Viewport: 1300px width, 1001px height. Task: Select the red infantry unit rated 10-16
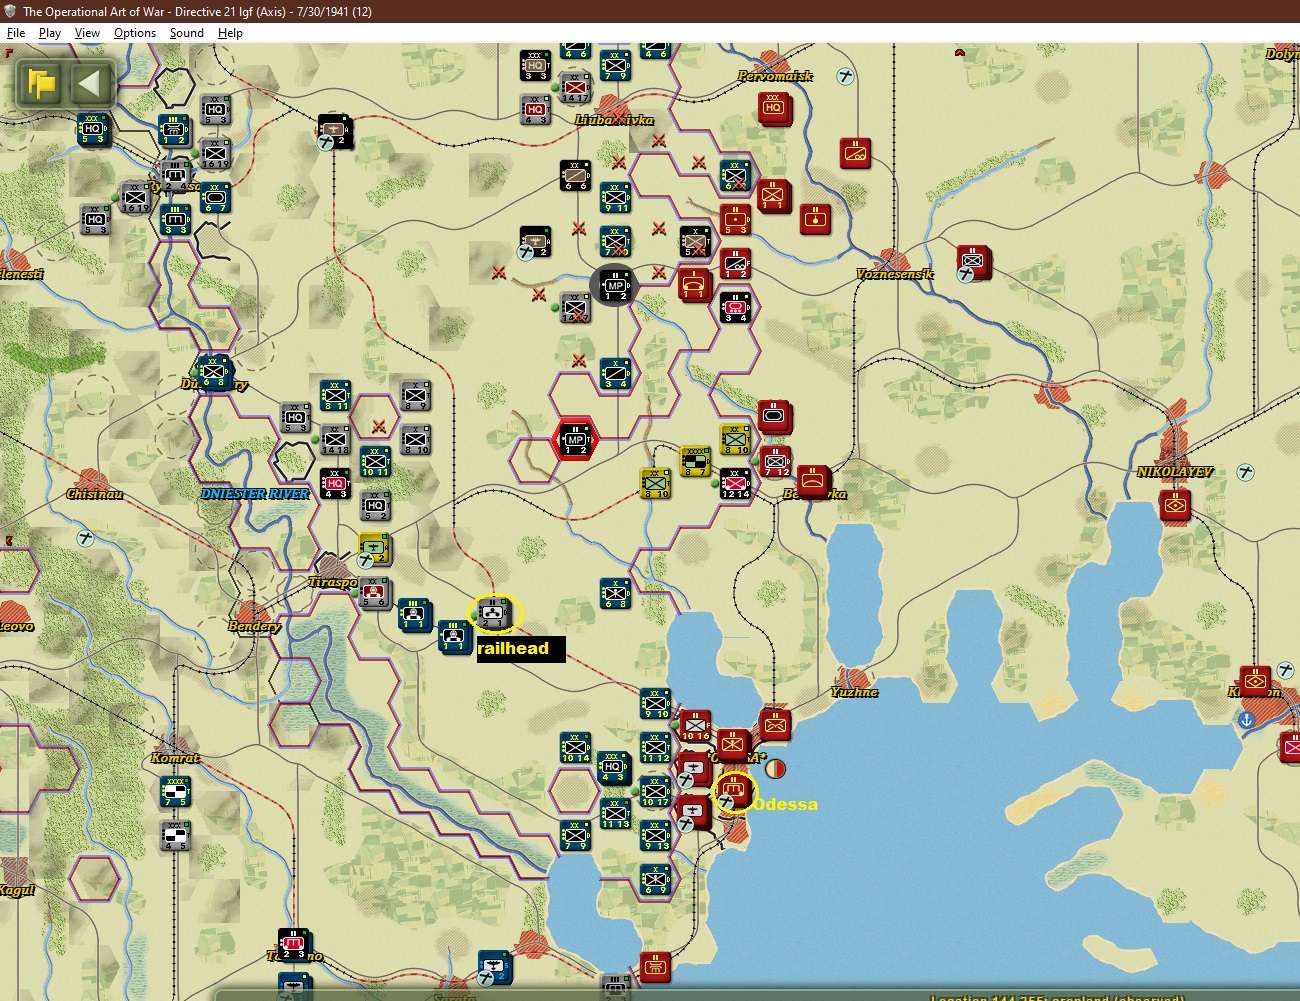click(x=695, y=725)
